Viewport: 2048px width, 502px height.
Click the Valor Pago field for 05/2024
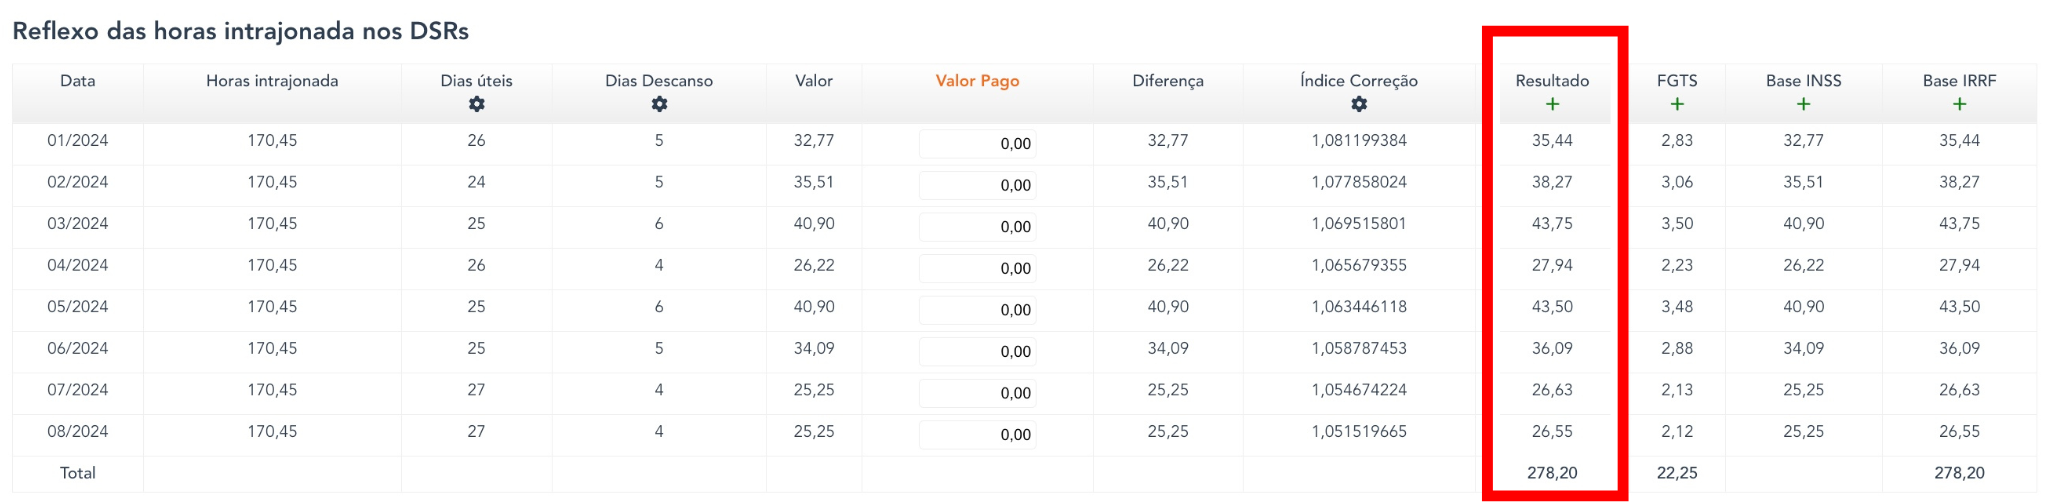977,310
